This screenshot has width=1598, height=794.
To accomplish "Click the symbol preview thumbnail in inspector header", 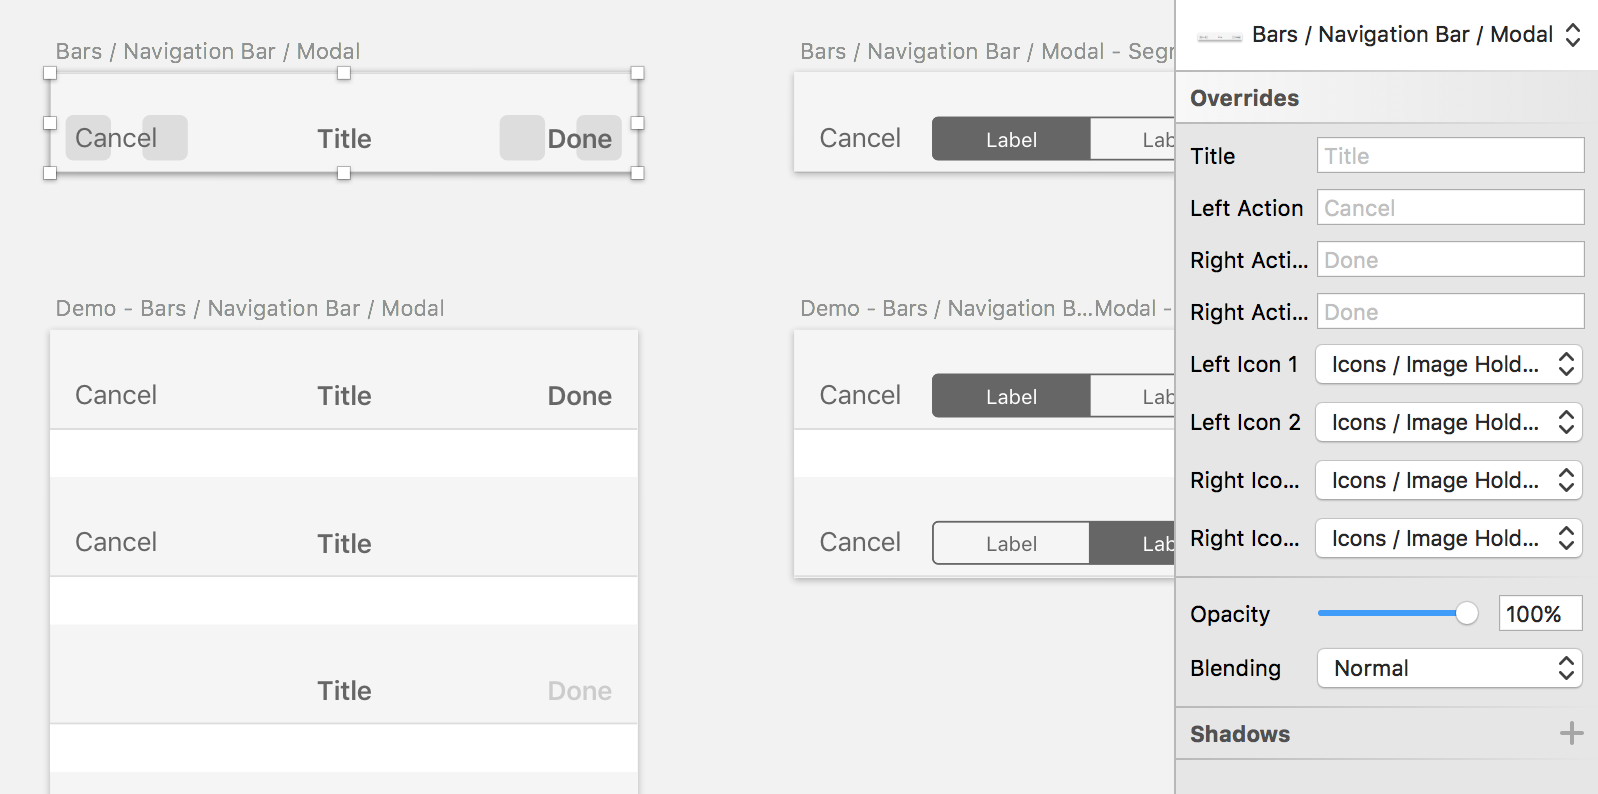I will 1219,36.
